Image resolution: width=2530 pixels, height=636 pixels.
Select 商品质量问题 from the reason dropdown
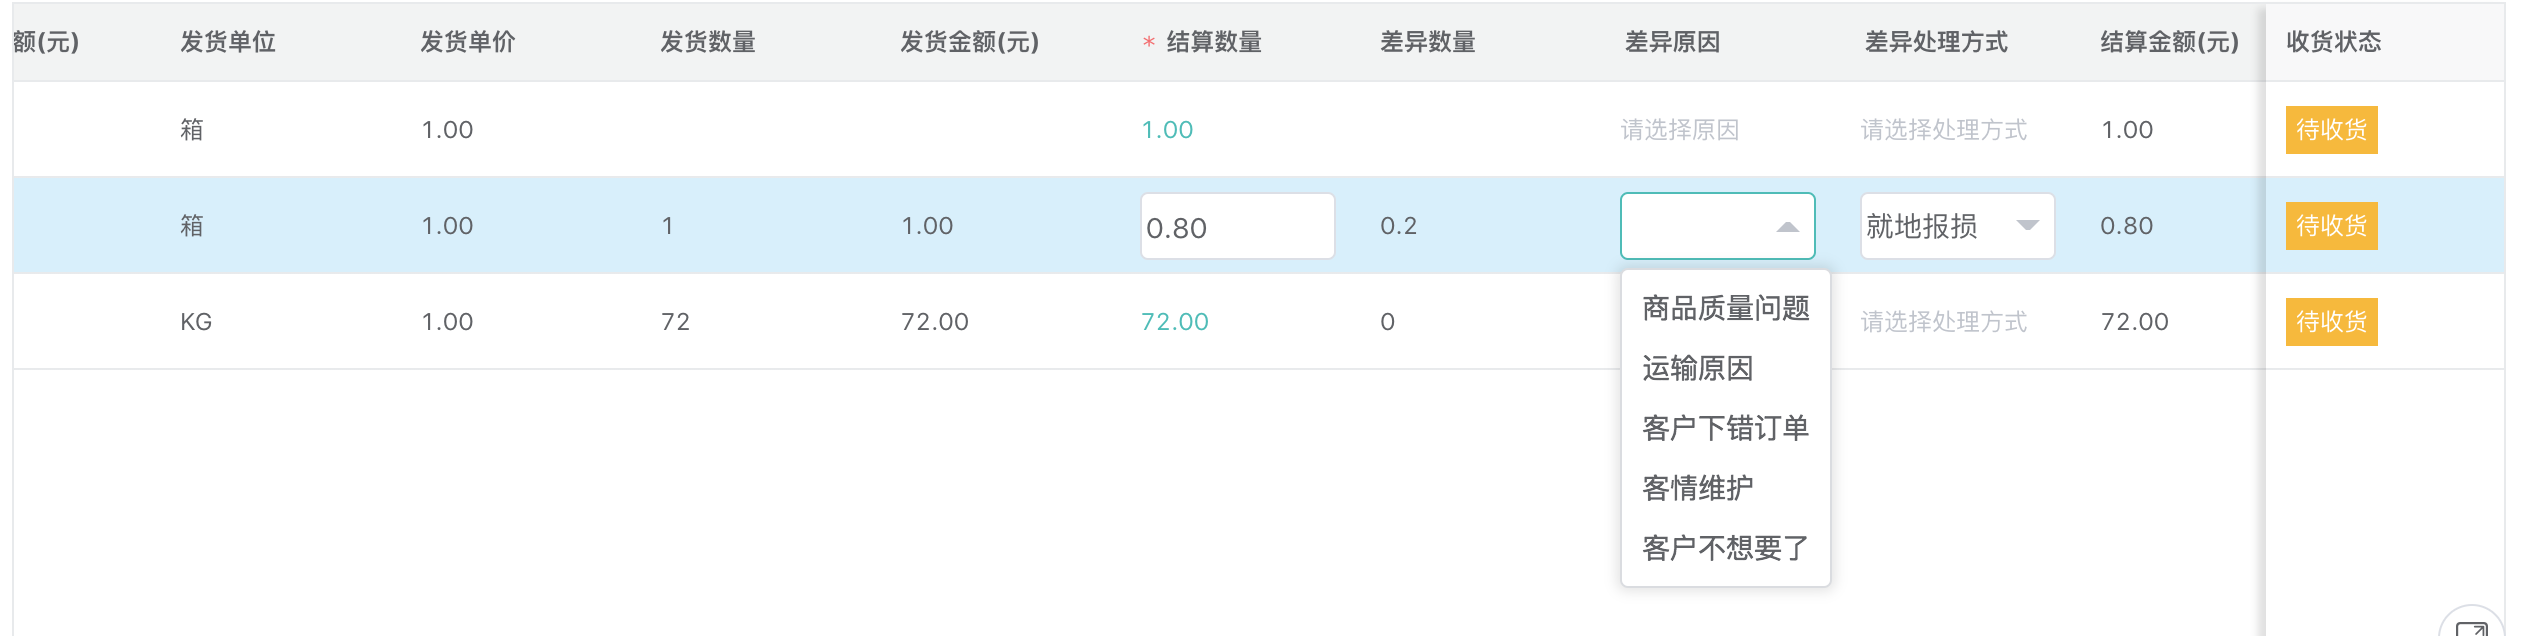[x=1724, y=310]
